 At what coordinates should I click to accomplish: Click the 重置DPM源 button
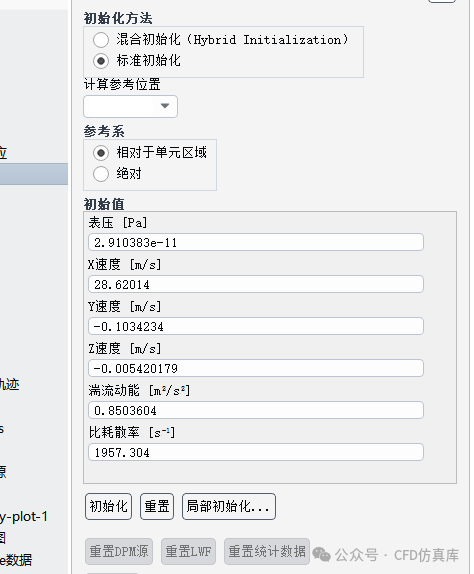click(x=119, y=551)
